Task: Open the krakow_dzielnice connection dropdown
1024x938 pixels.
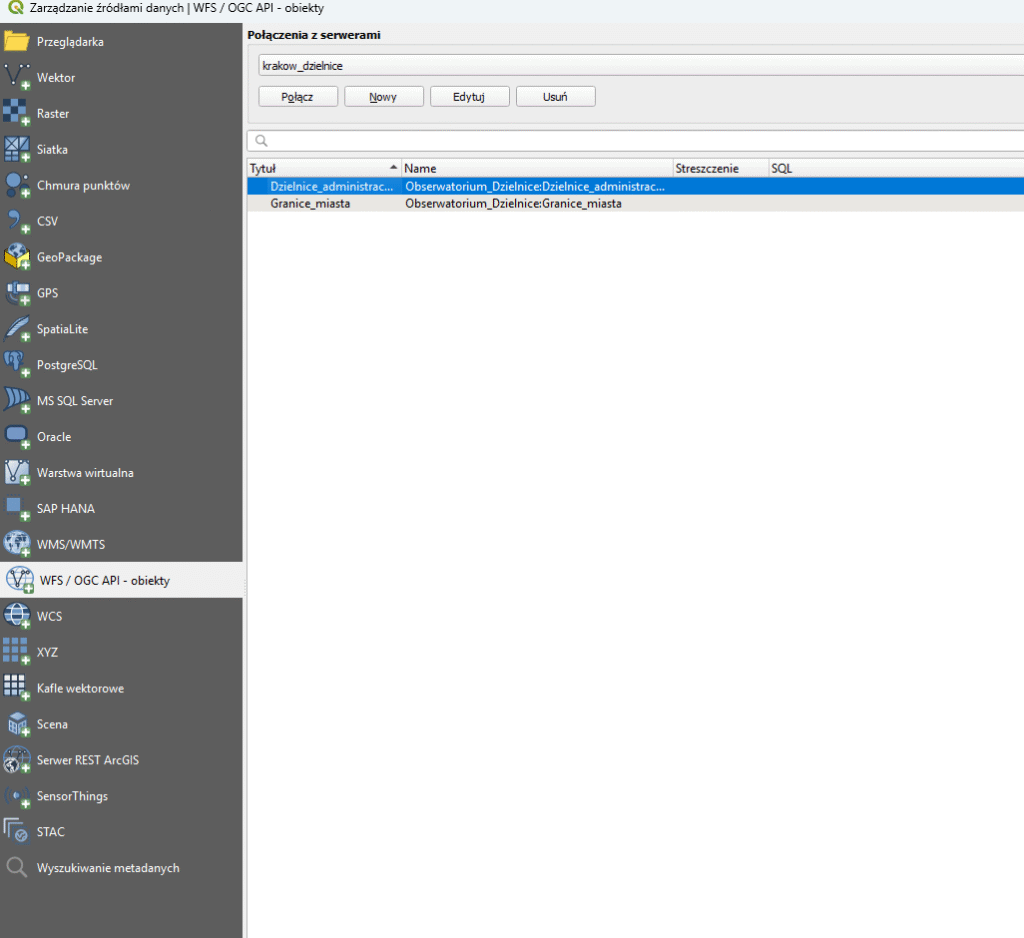Action: point(640,65)
